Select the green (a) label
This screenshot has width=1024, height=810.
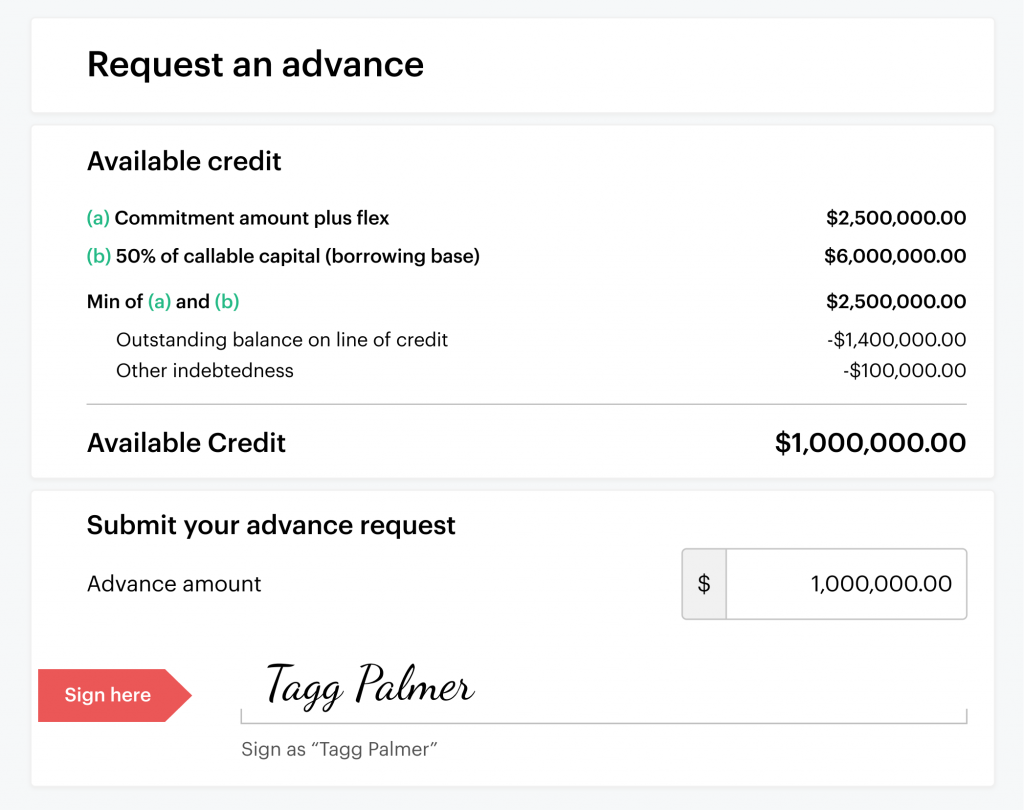click(98, 217)
